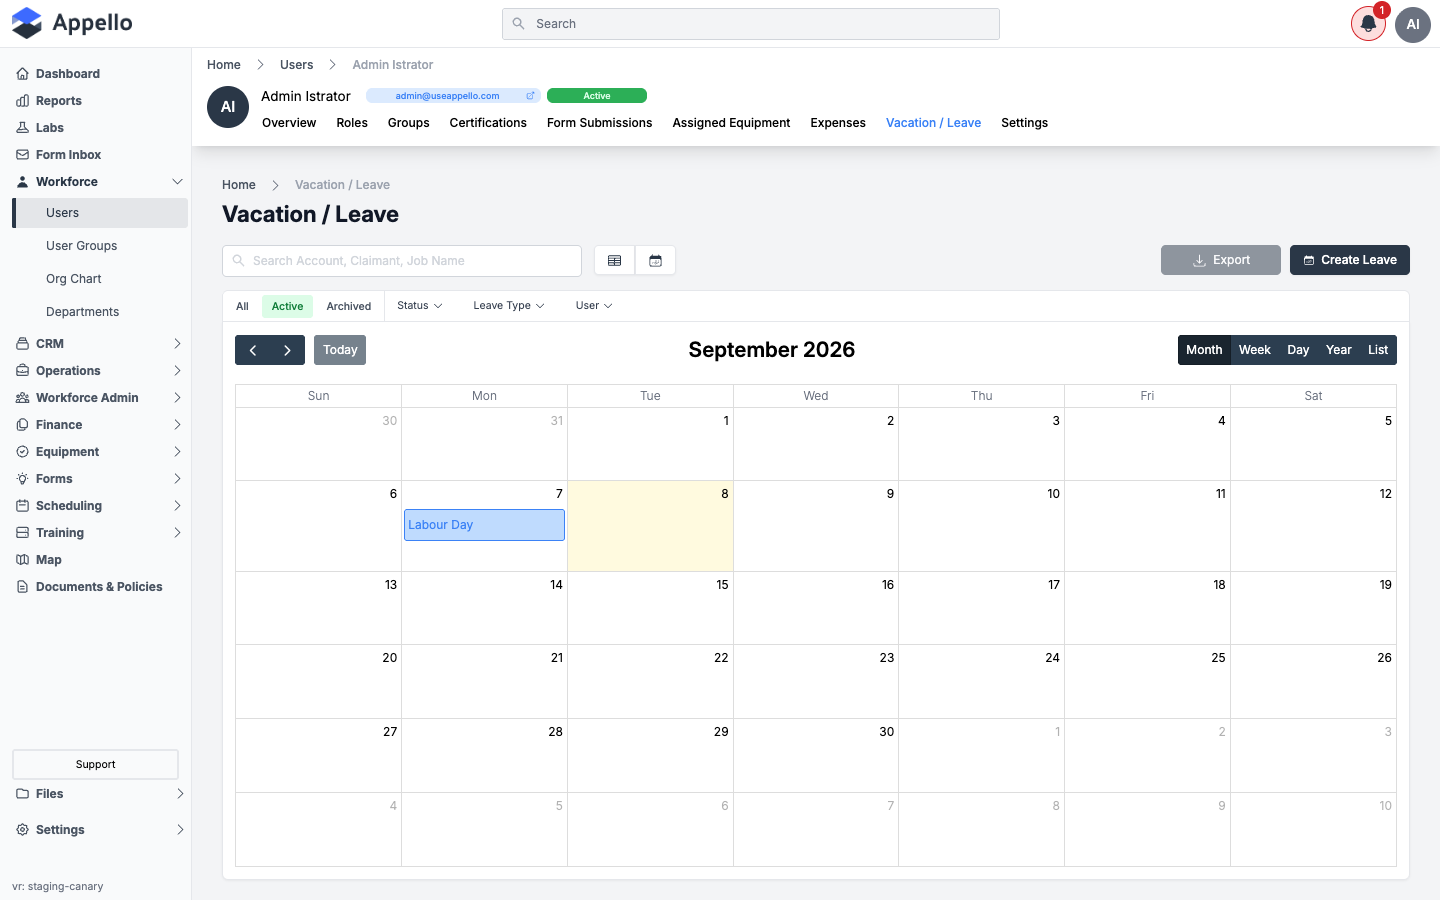Open the Labour Day calendar event

(x=484, y=525)
